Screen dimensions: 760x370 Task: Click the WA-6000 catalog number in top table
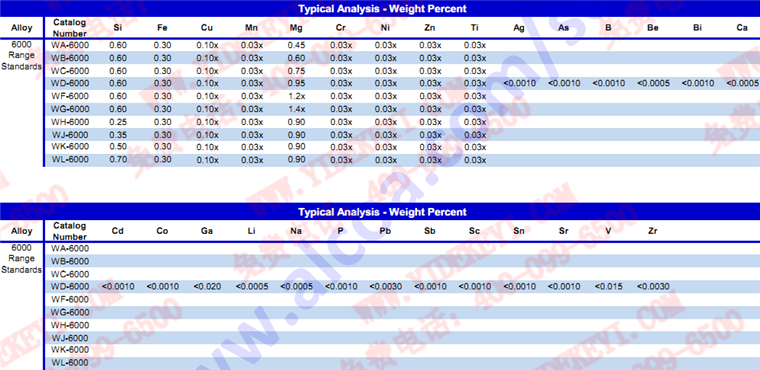tap(70, 45)
